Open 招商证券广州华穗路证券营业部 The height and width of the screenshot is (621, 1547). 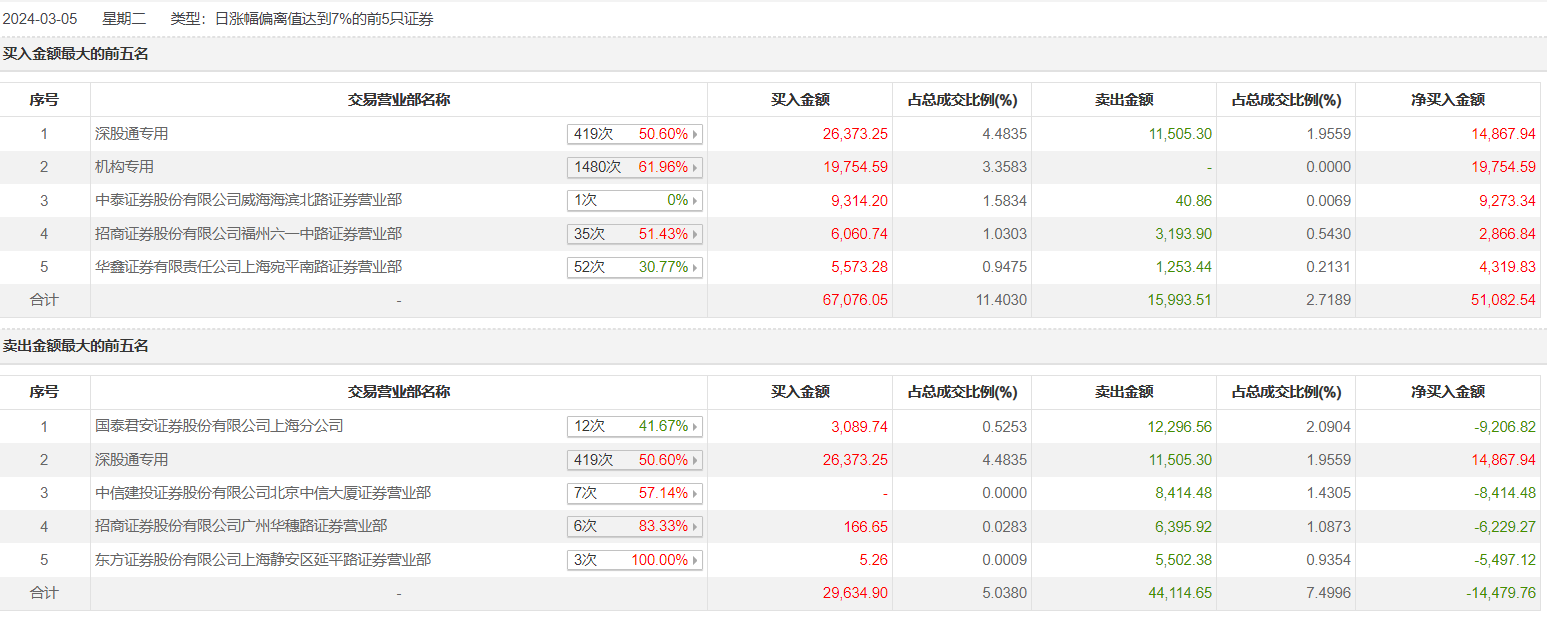(x=241, y=526)
